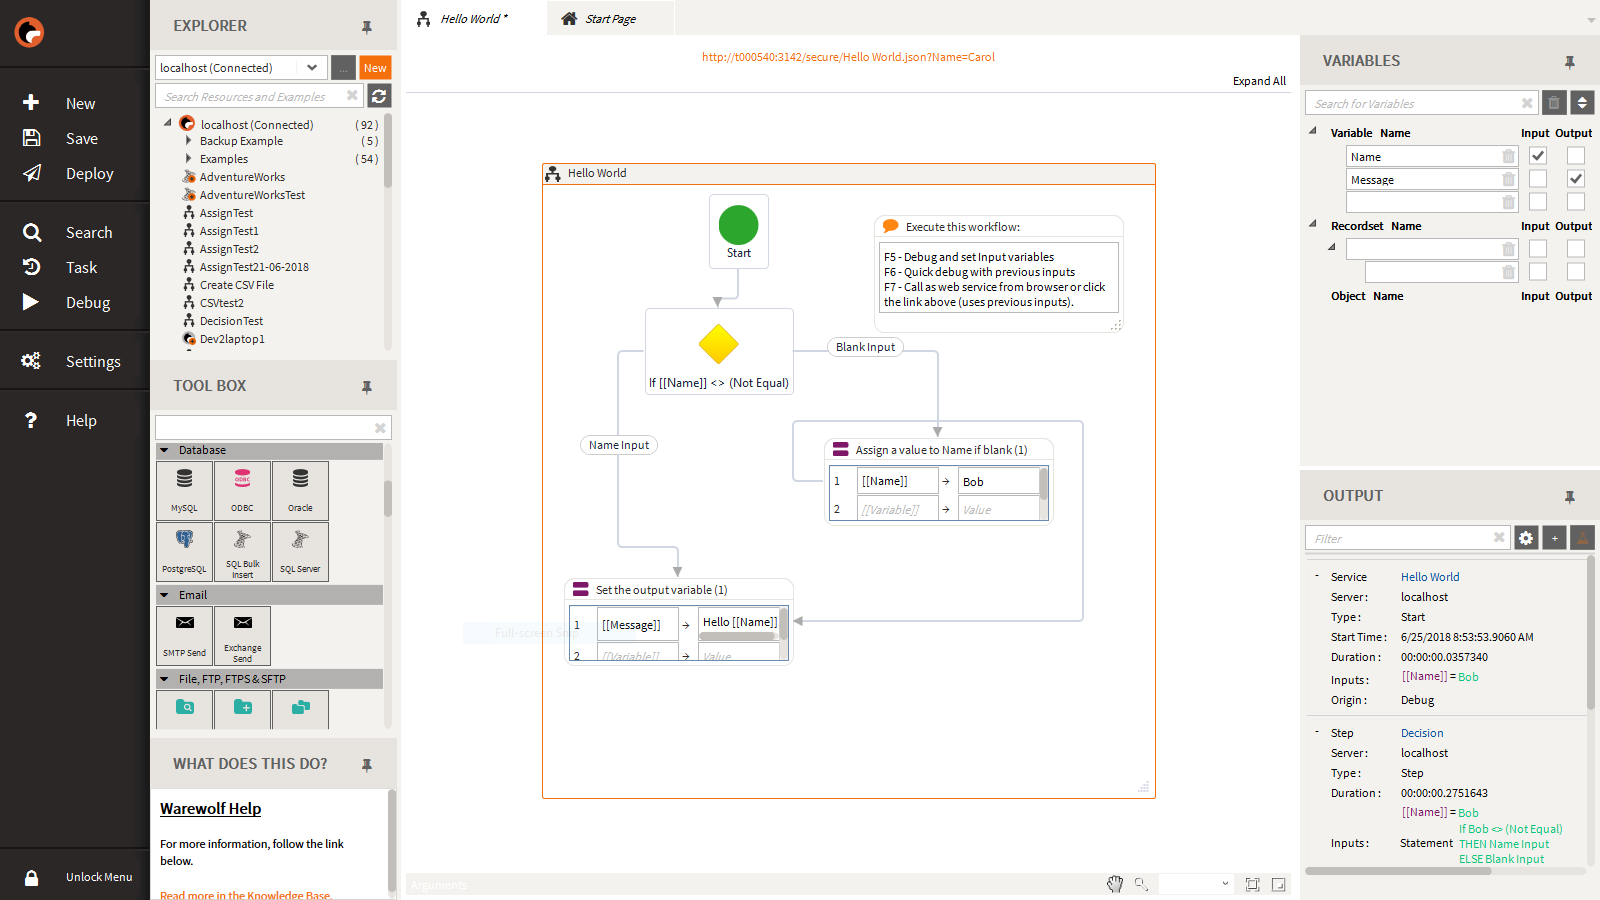Screen dimensions: 1600x900
Task: Check the Output checkbox for Name
Action: click(x=1576, y=156)
